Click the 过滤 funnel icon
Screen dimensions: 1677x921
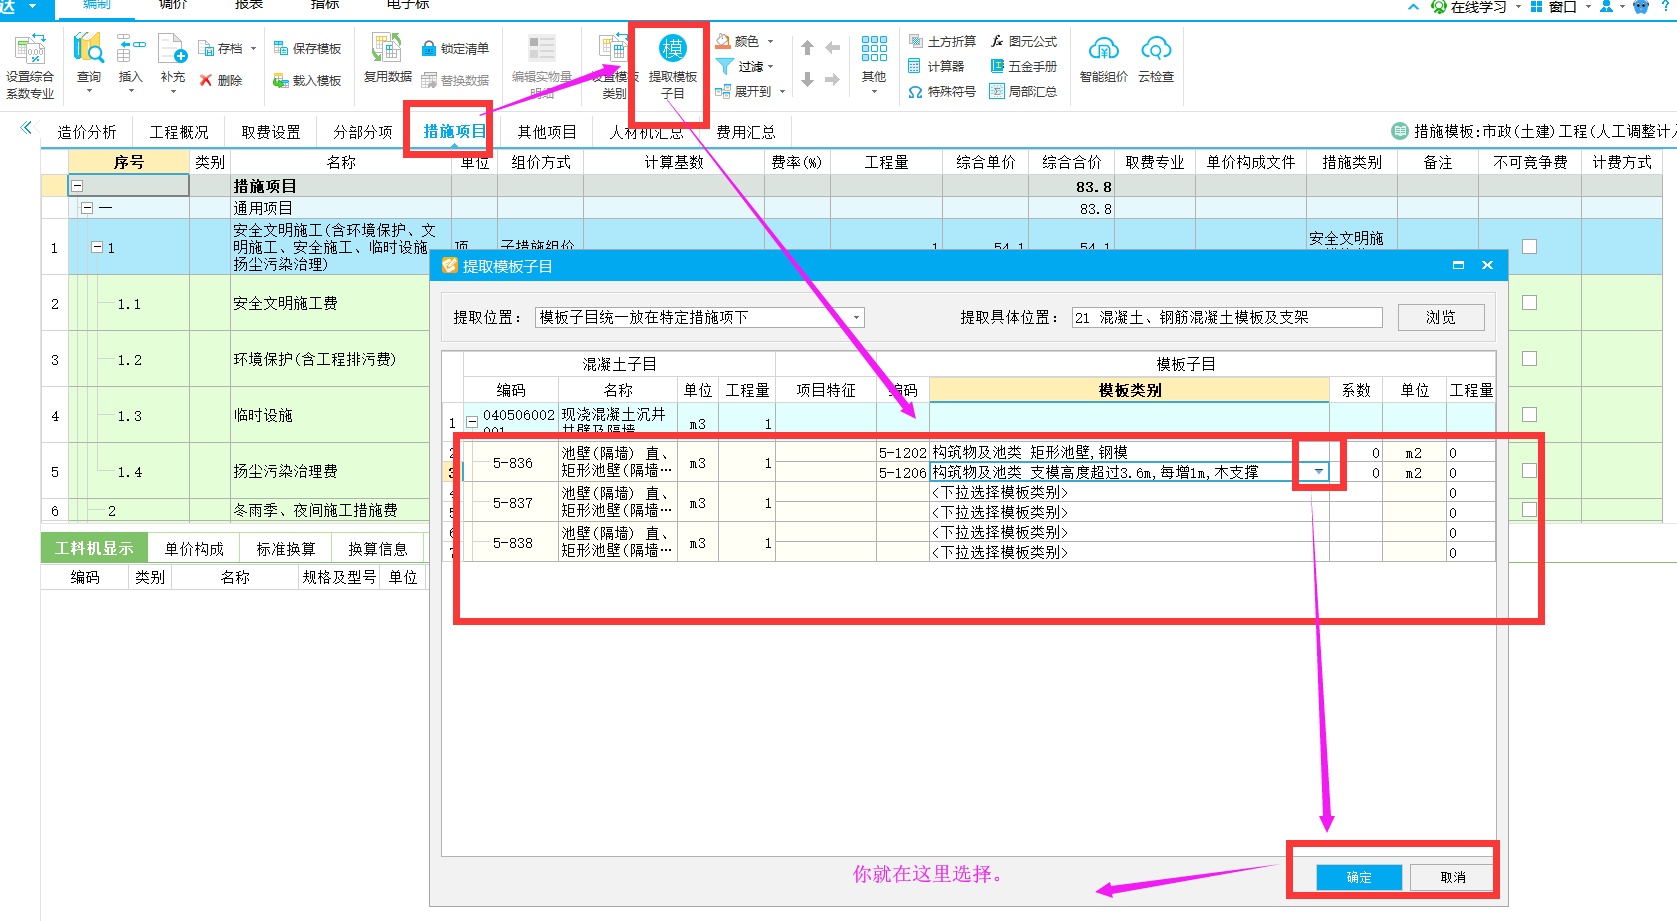(x=725, y=66)
